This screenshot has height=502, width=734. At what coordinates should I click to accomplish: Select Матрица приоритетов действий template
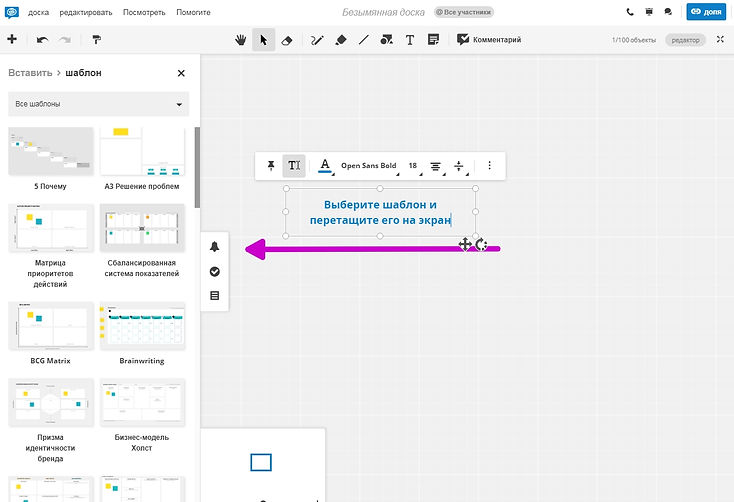(51, 228)
